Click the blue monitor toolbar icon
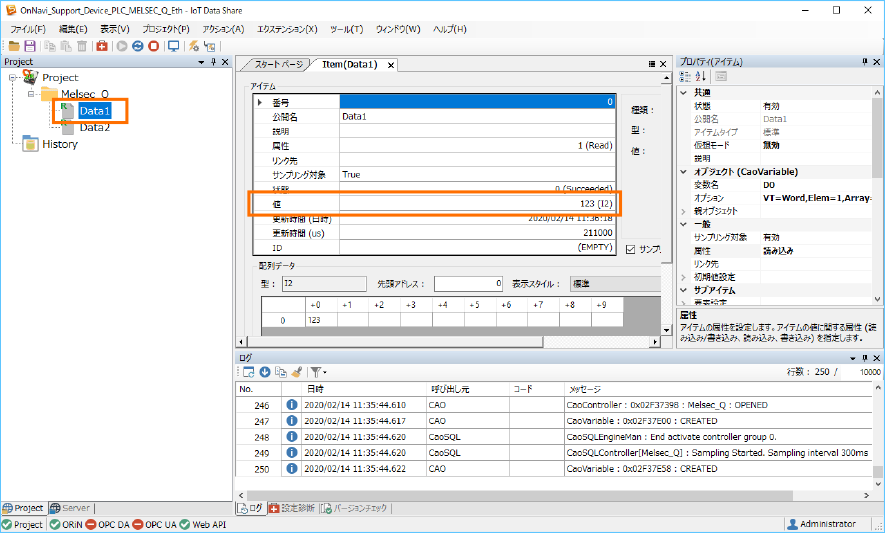Image resolution: width=885 pixels, height=533 pixels. pos(174,46)
